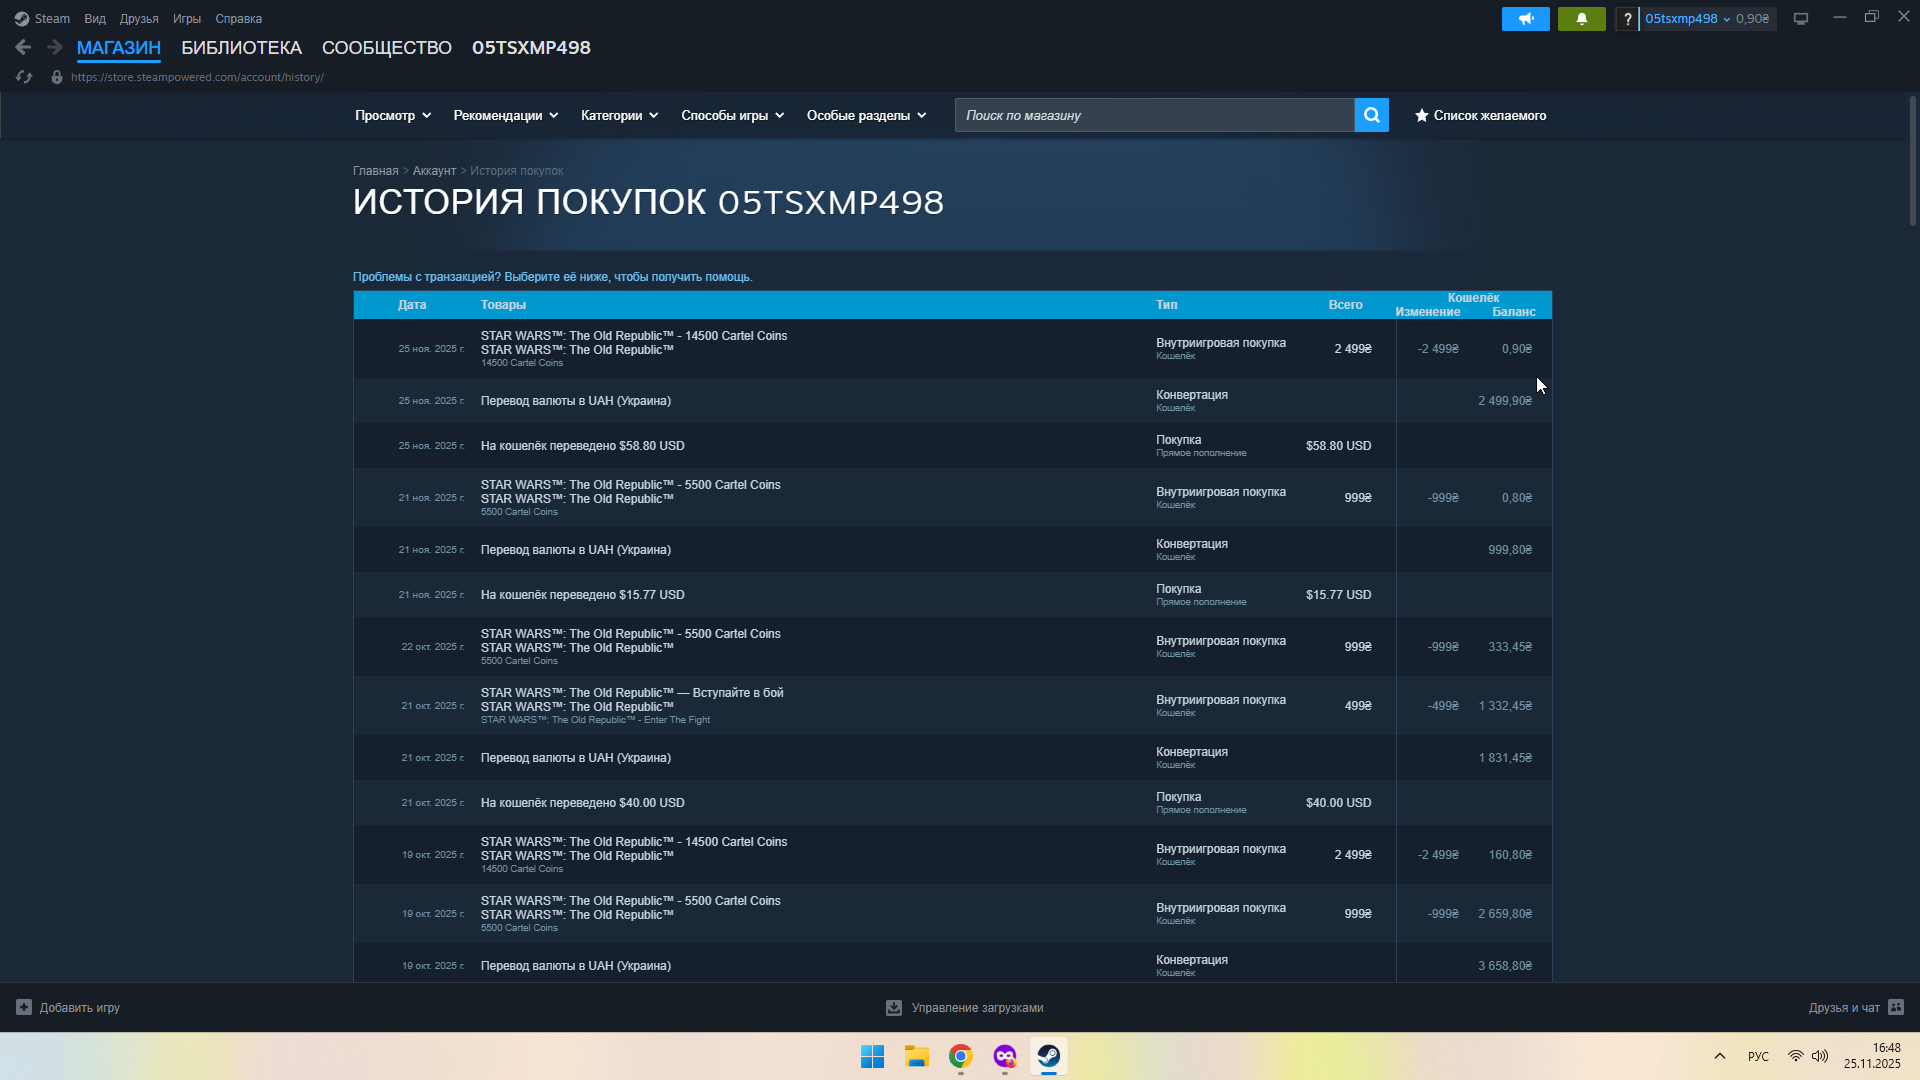The height and width of the screenshot is (1080, 1920).
Task: Reload the page with refresh icon
Action: (24, 77)
